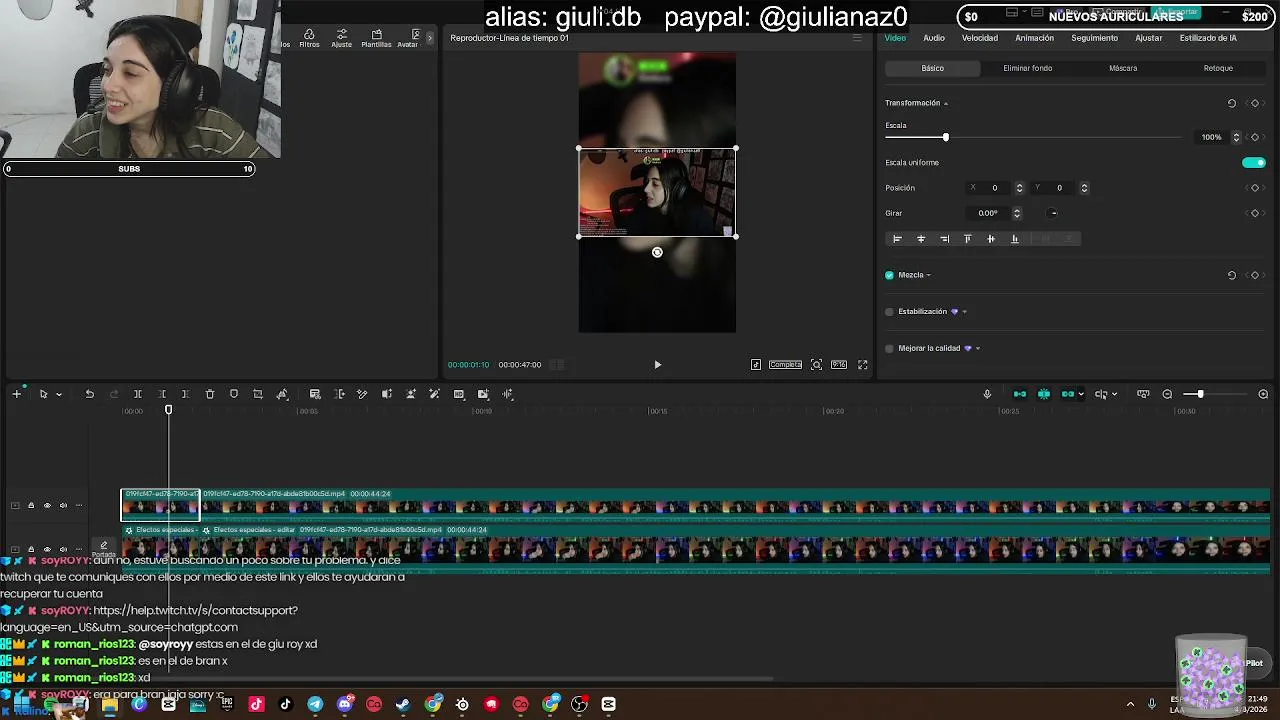This screenshot has width=1280, height=720.
Task: Reset the Transformación settings
Action: (x=1232, y=103)
